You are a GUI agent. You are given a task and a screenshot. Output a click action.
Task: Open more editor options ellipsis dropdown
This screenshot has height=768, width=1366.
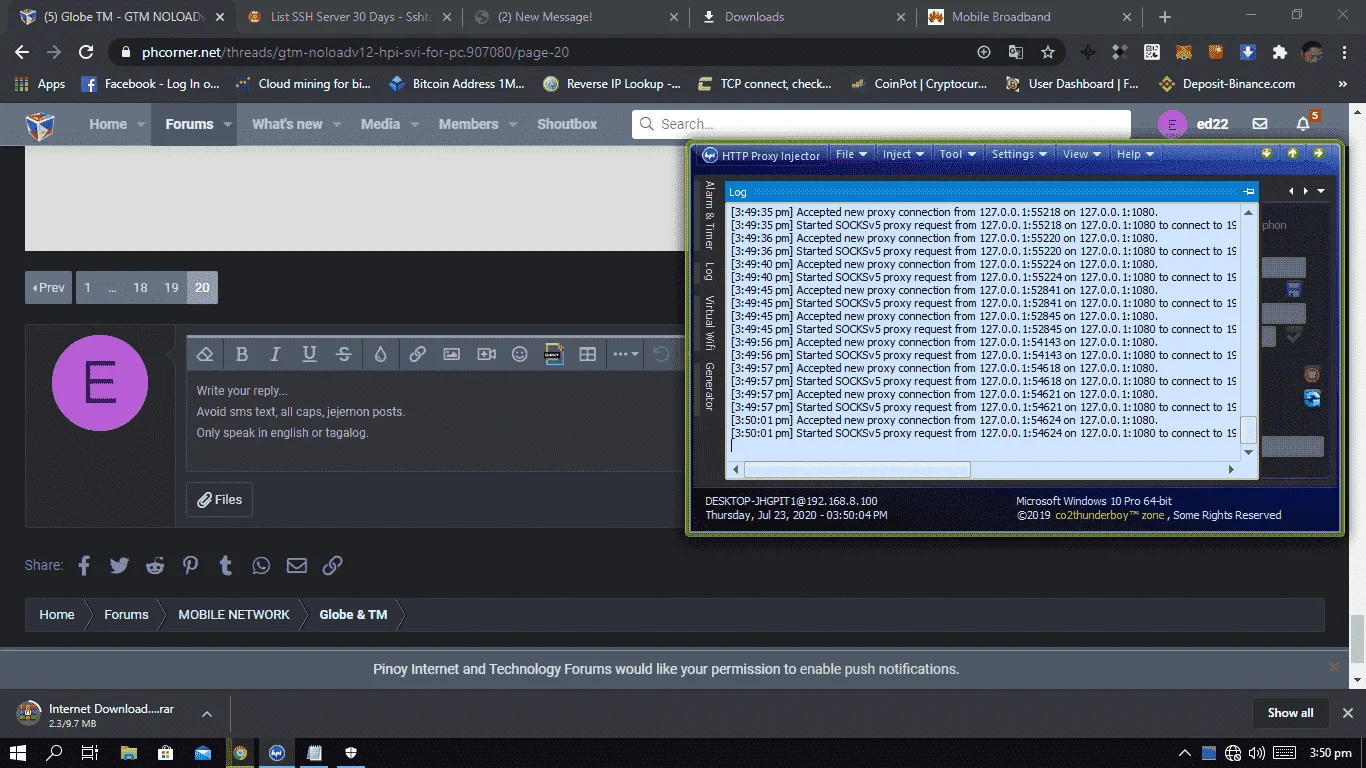626,354
